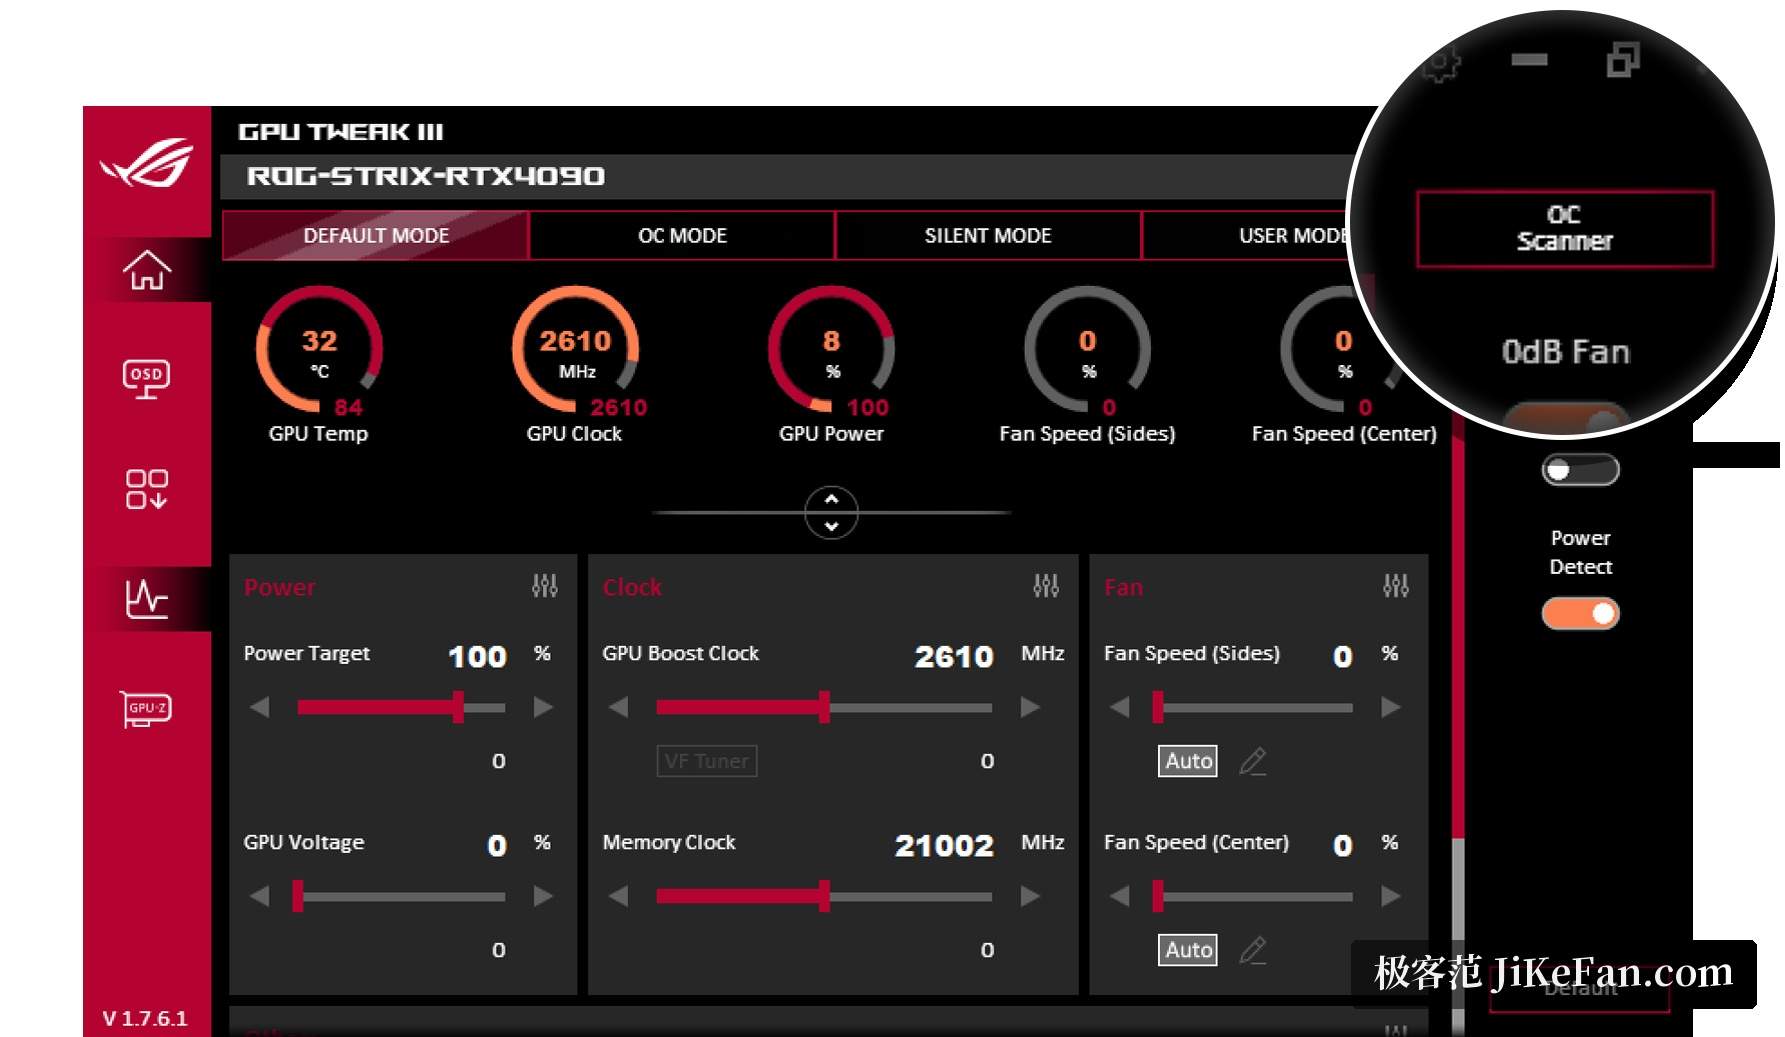This screenshot has width=1785, height=1037.
Task: Open the utilities download icon in sidebar
Action: pyautogui.click(x=147, y=489)
